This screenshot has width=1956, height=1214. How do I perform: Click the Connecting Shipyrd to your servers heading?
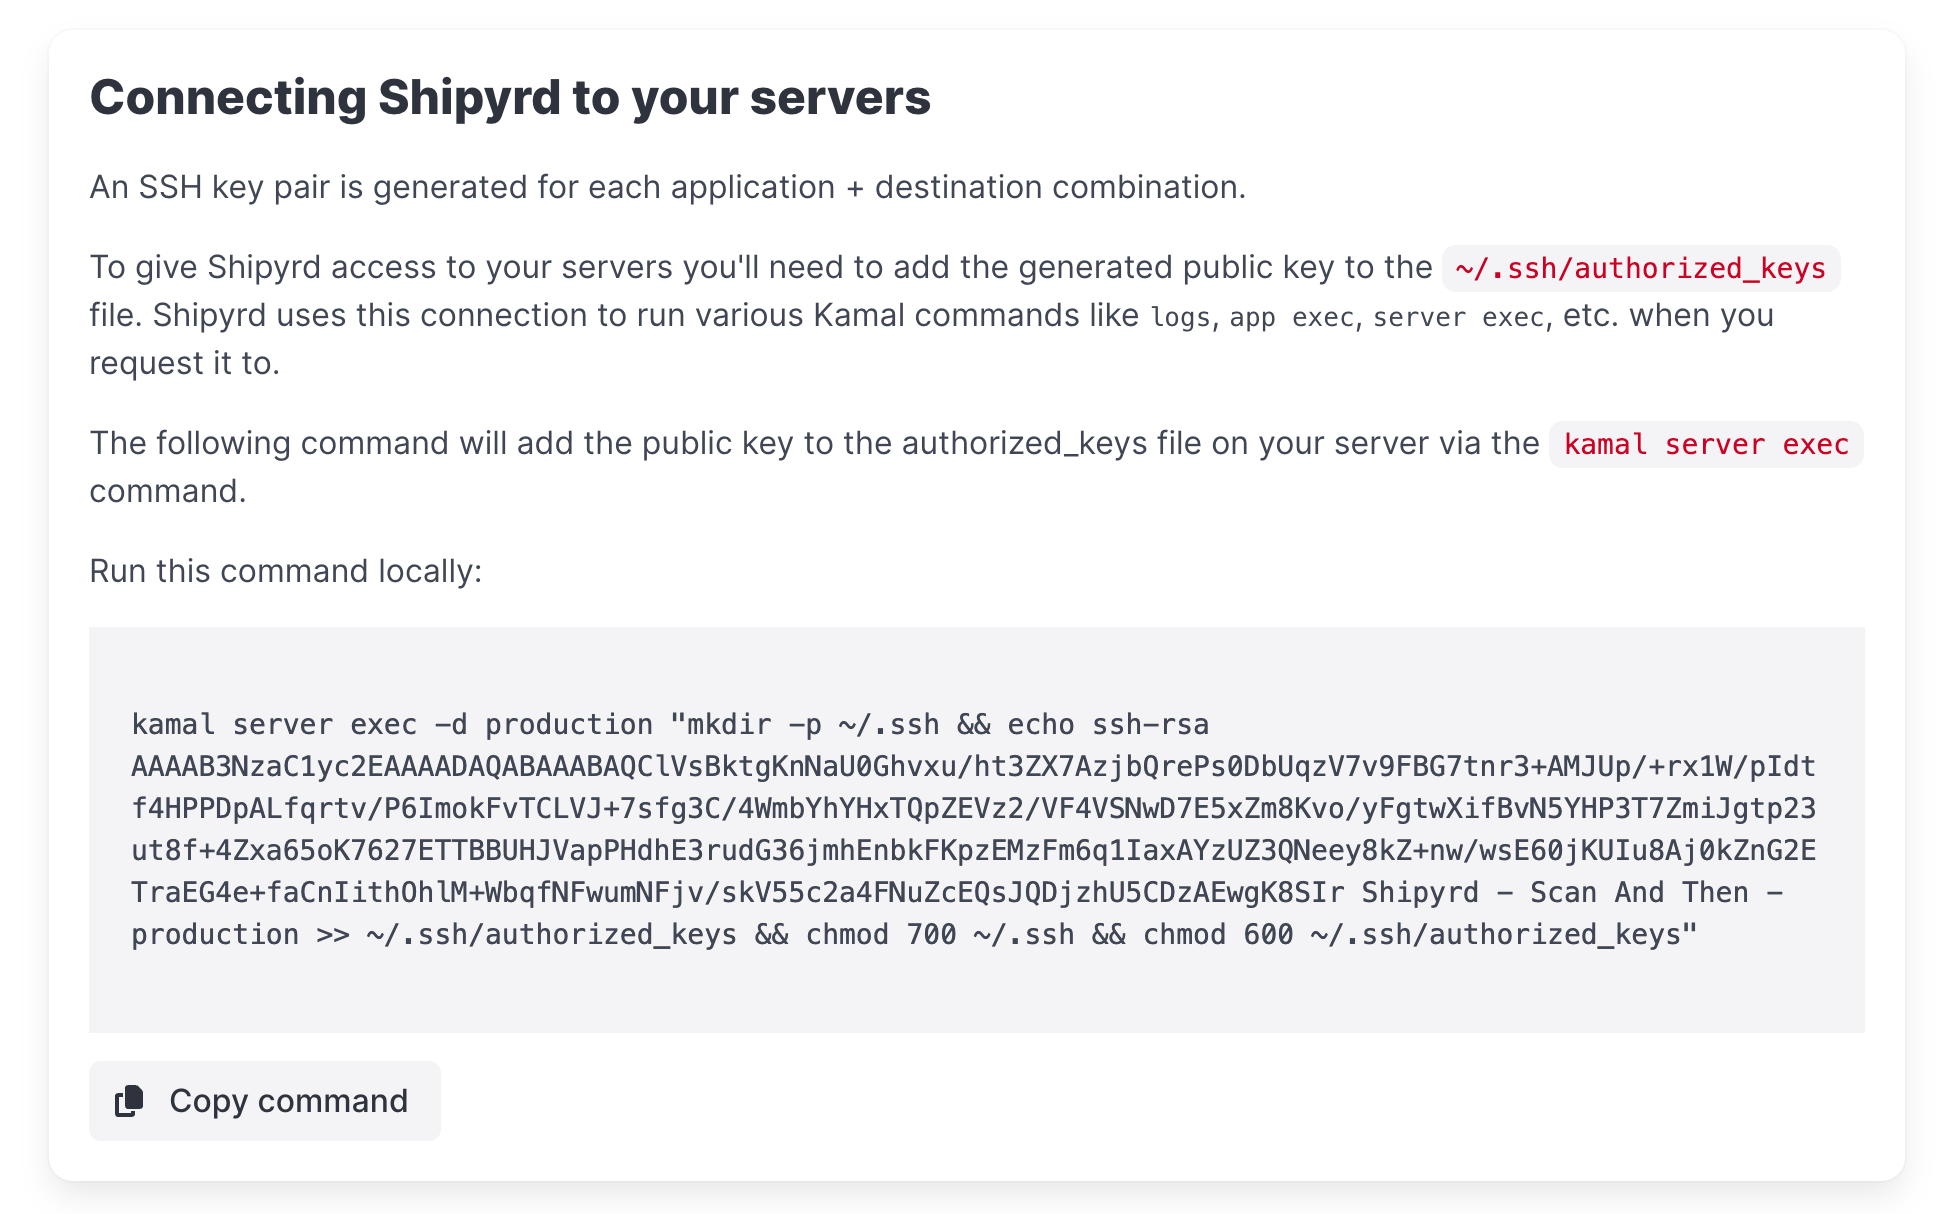pos(510,98)
